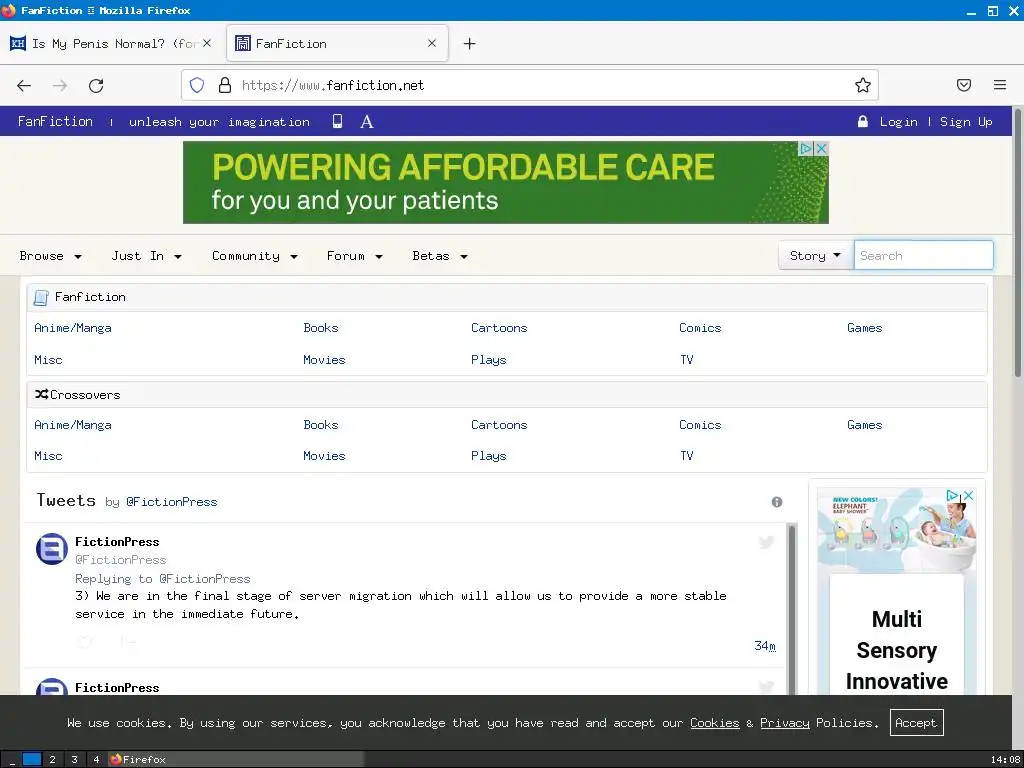Click the Twitter bird on first tweet
The height and width of the screenshot is (768, 1024).
pyautogui.click(x=767, y=541)
